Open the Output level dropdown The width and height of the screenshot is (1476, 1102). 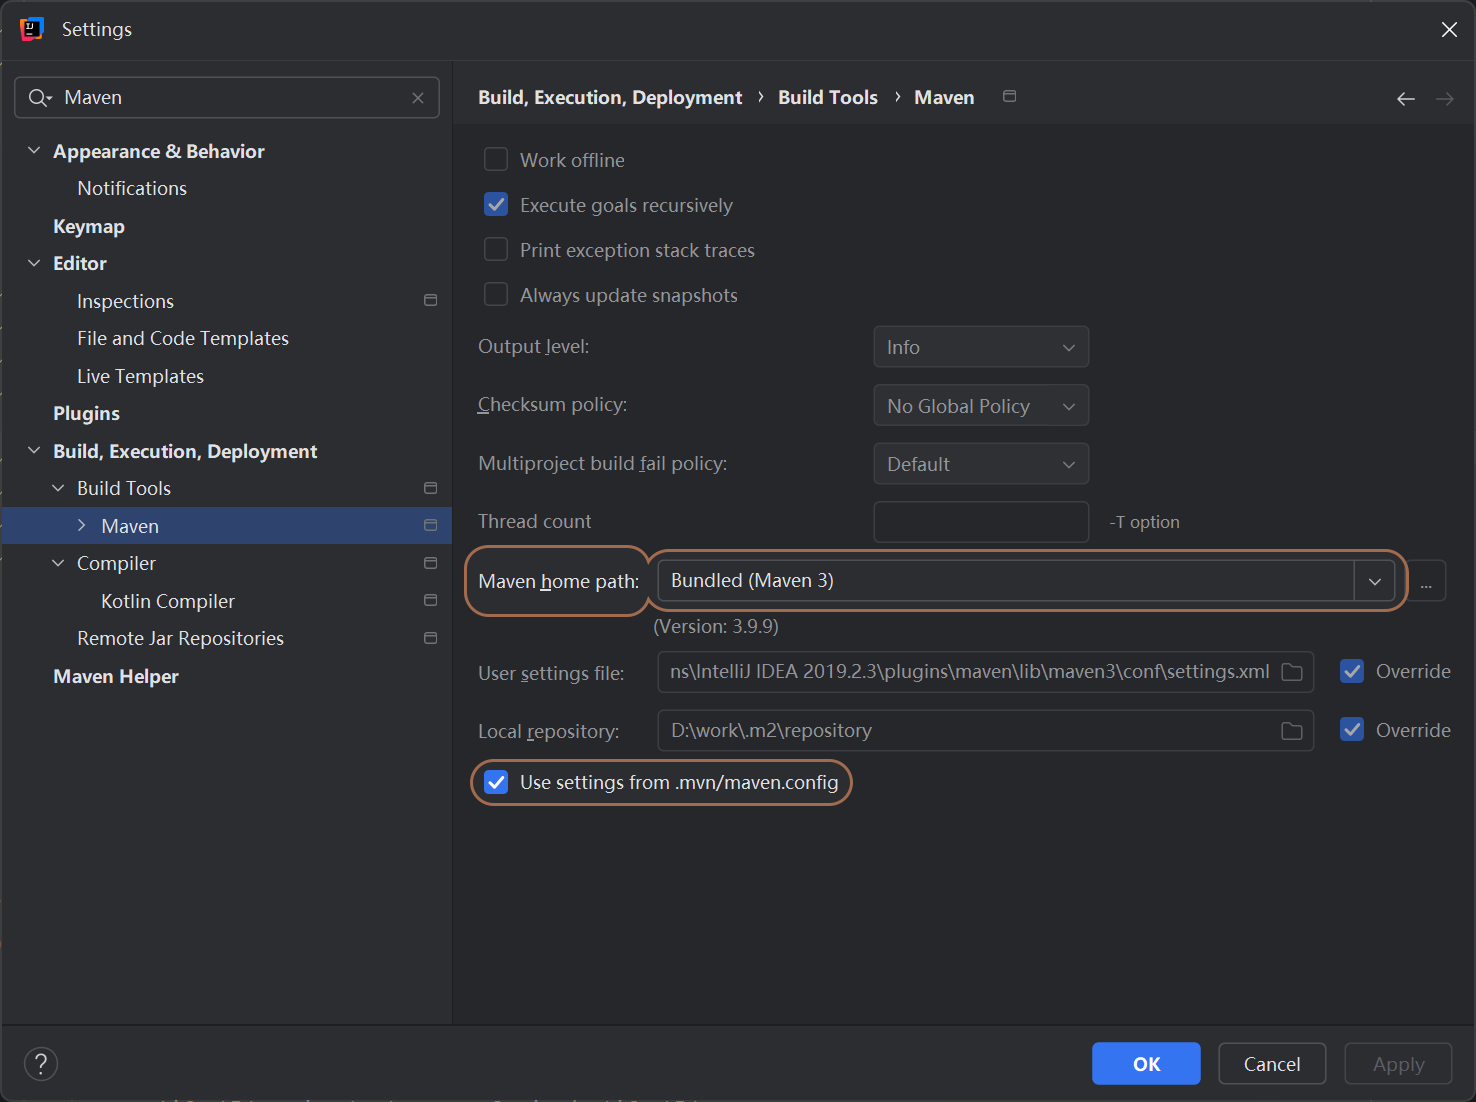click(x=981, y=347)
